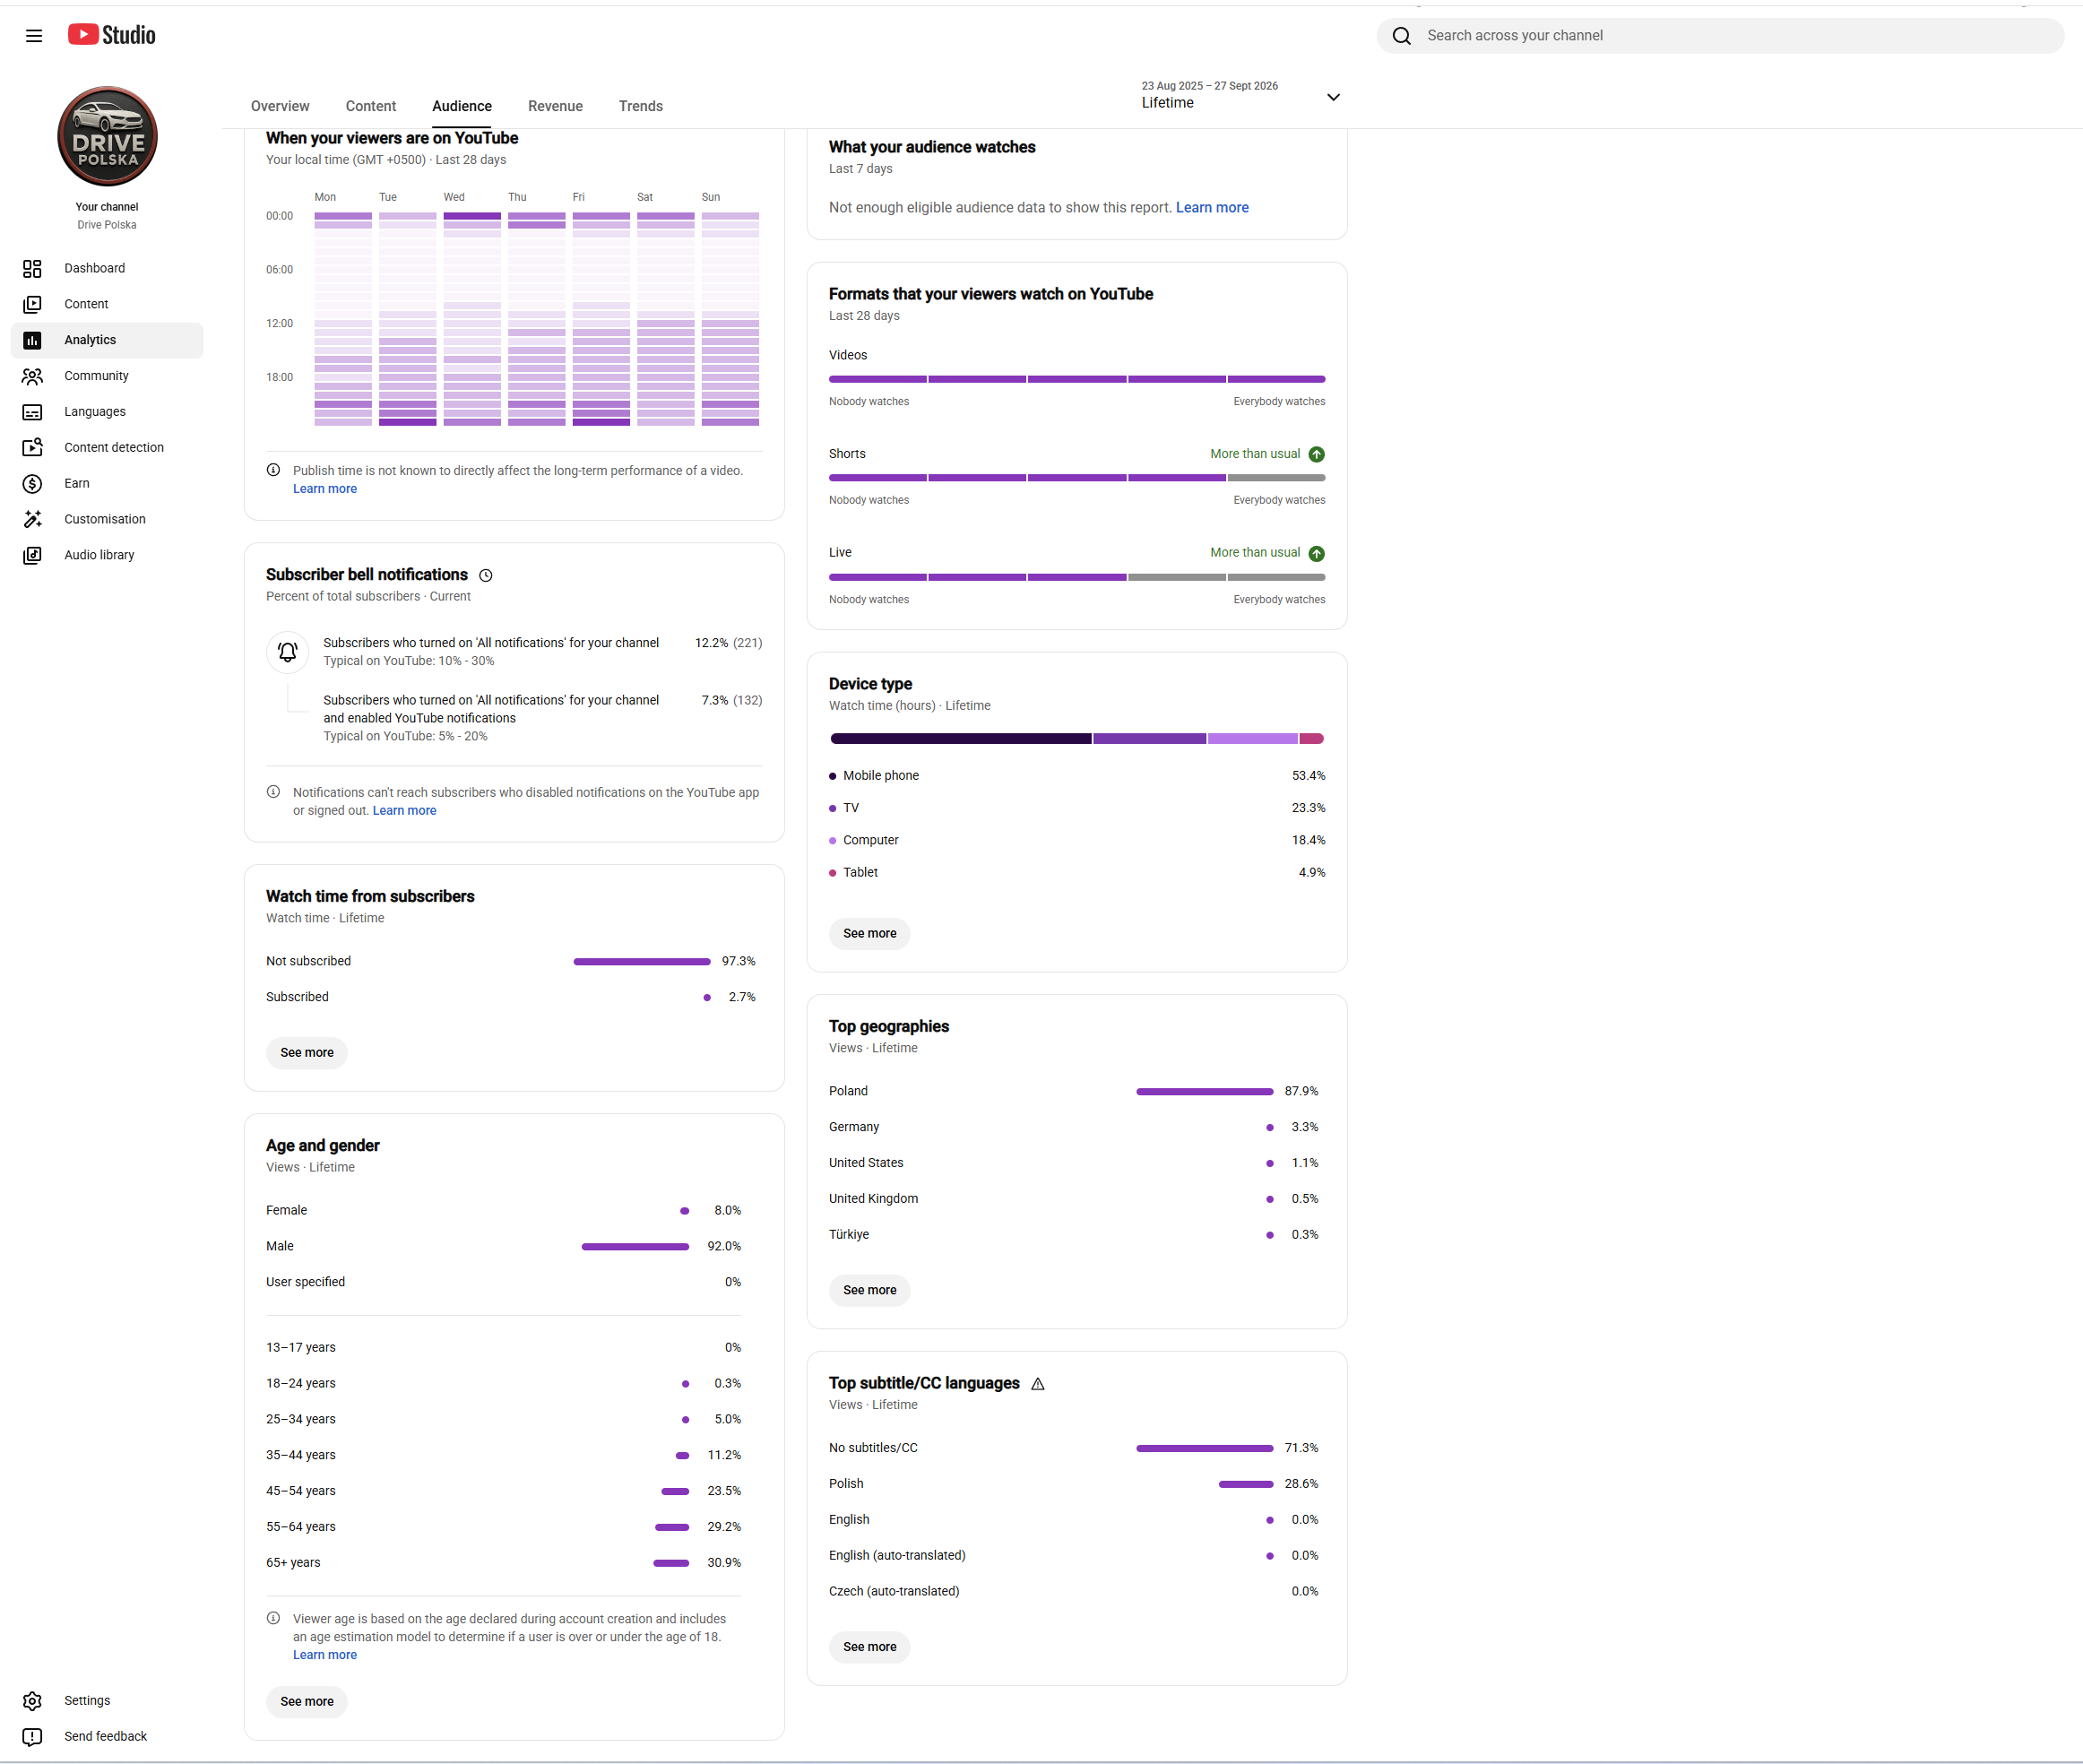Screen dimensions: 2083x1764
Task: Click the Drive Polska channel avatar
Action: coord(107,136)
